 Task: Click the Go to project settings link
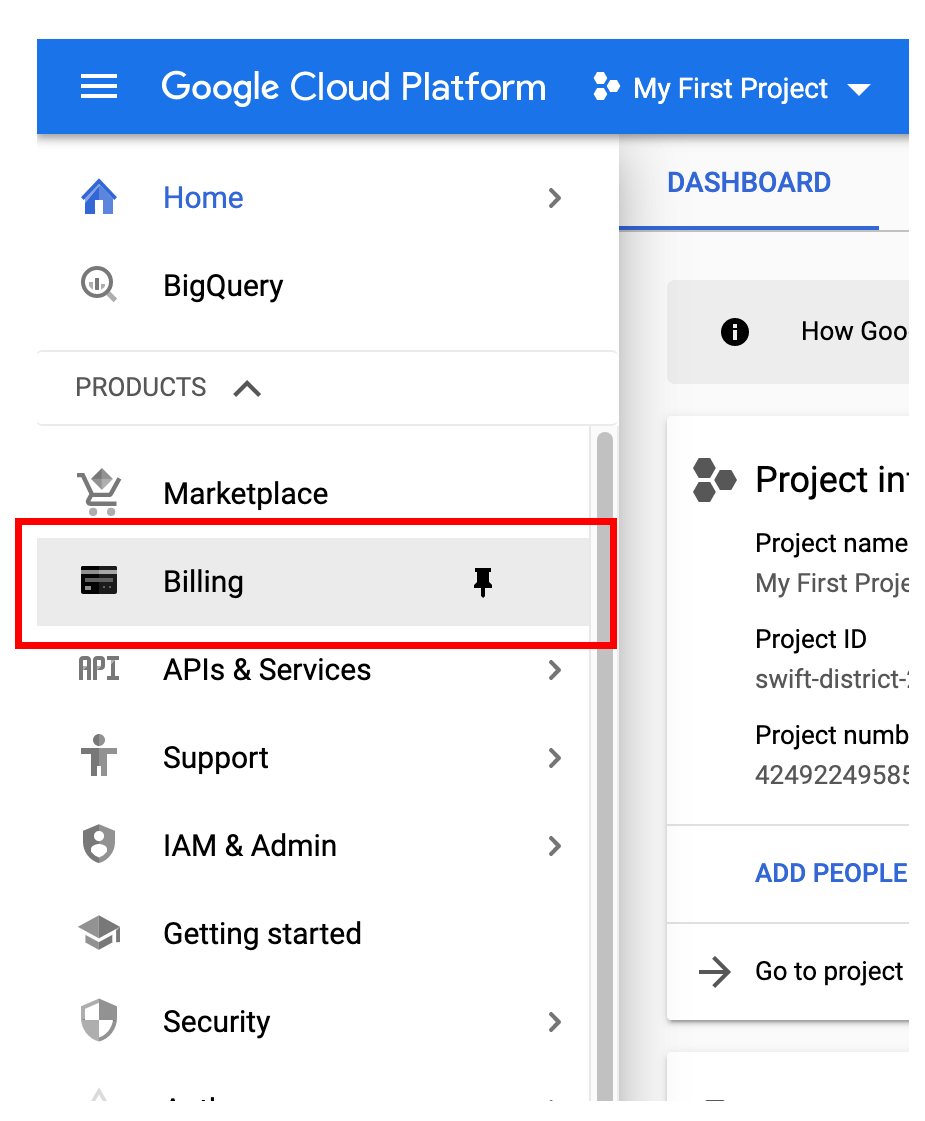coord(829,972)
